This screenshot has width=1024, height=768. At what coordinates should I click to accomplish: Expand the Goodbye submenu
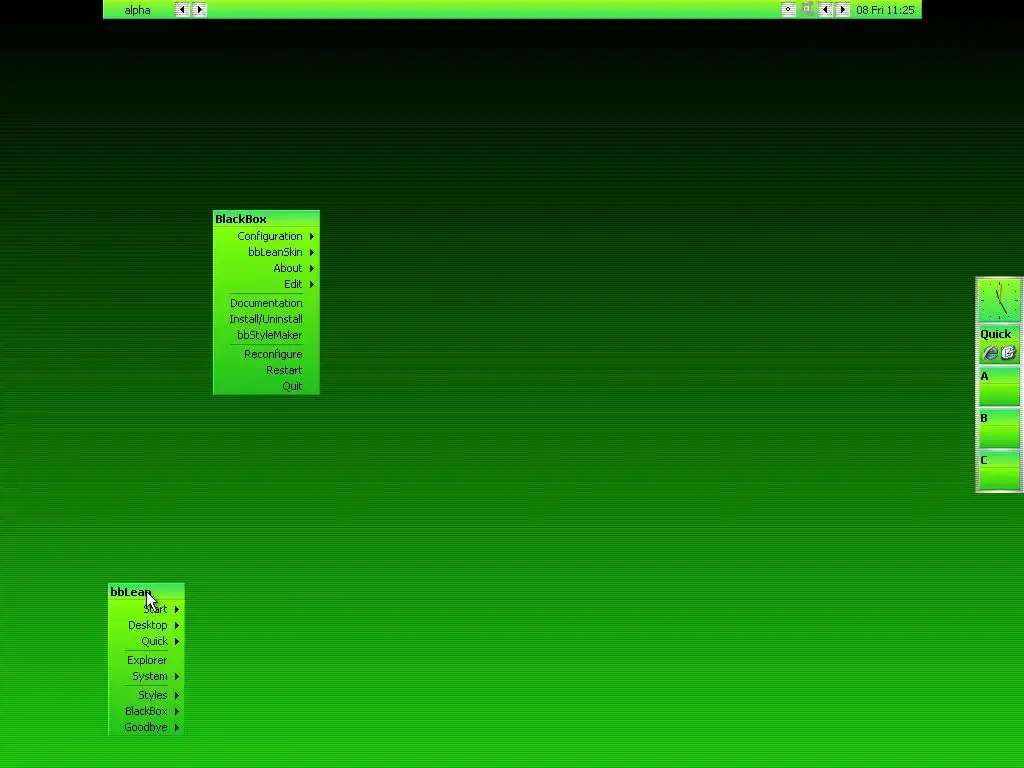146,727
